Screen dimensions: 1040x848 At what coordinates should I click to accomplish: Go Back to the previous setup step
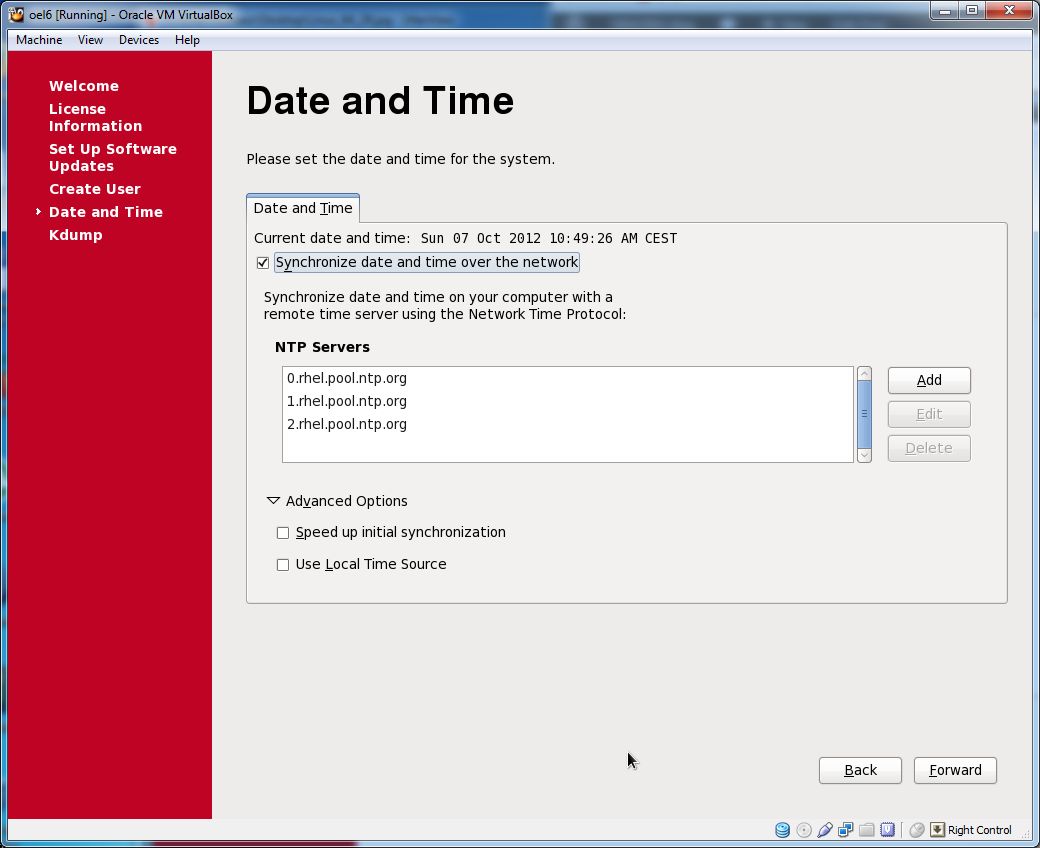tap(860, 770)
